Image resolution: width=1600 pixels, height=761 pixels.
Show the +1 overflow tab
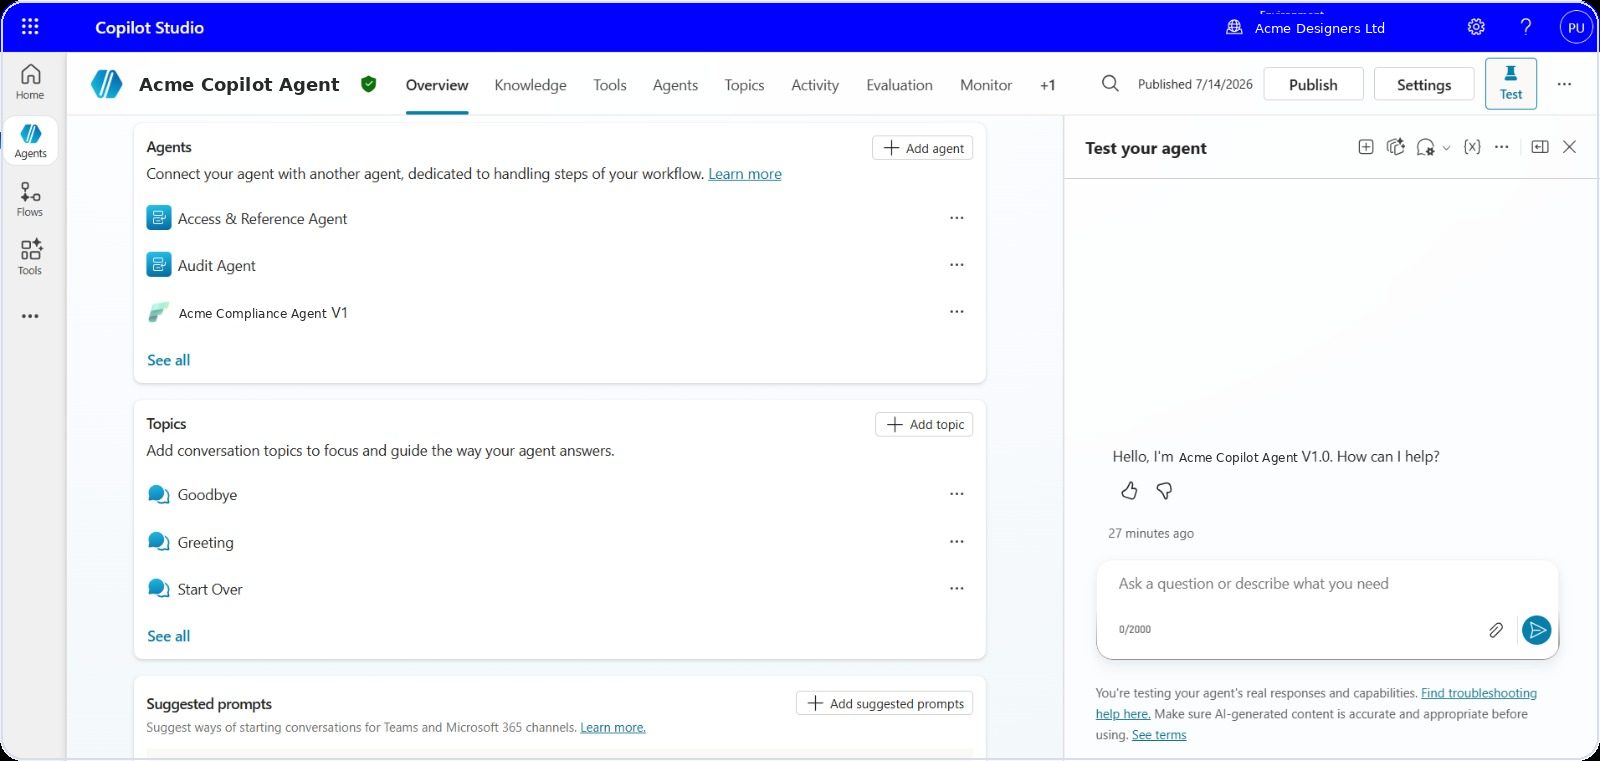pyautogui.click(x=1047, y=85)
